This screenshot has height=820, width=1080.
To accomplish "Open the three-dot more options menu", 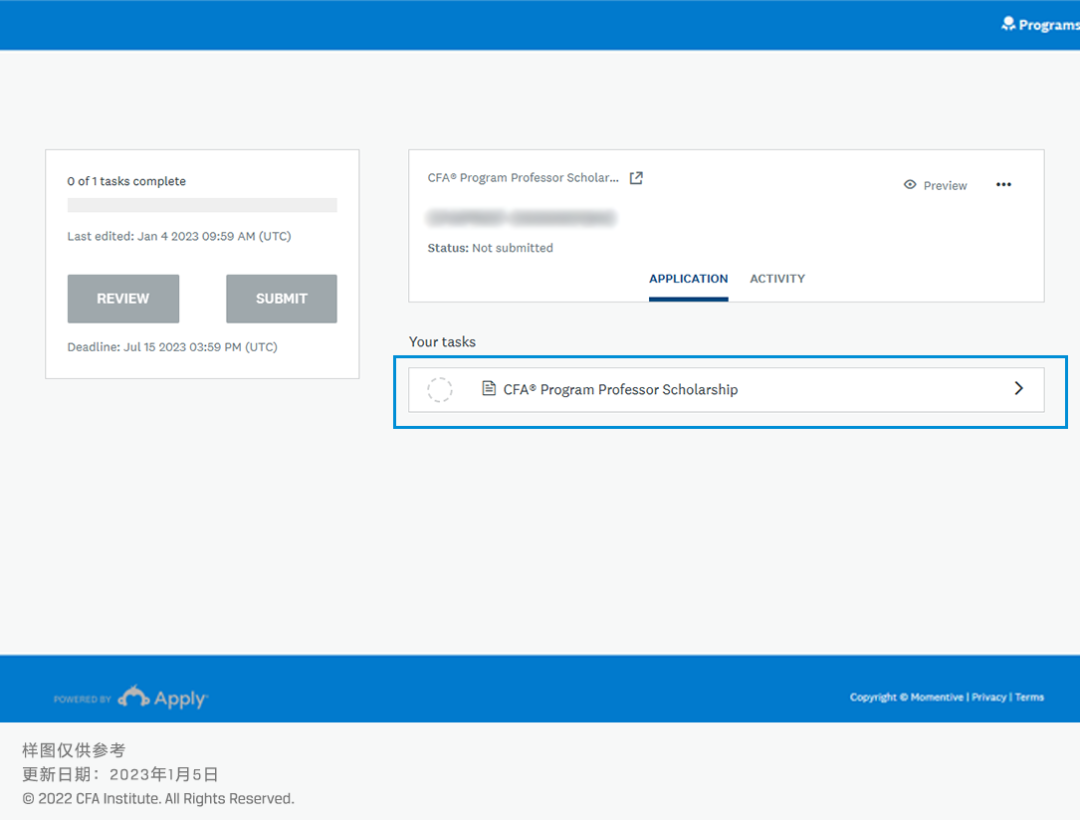I will tap(1004, 185).
